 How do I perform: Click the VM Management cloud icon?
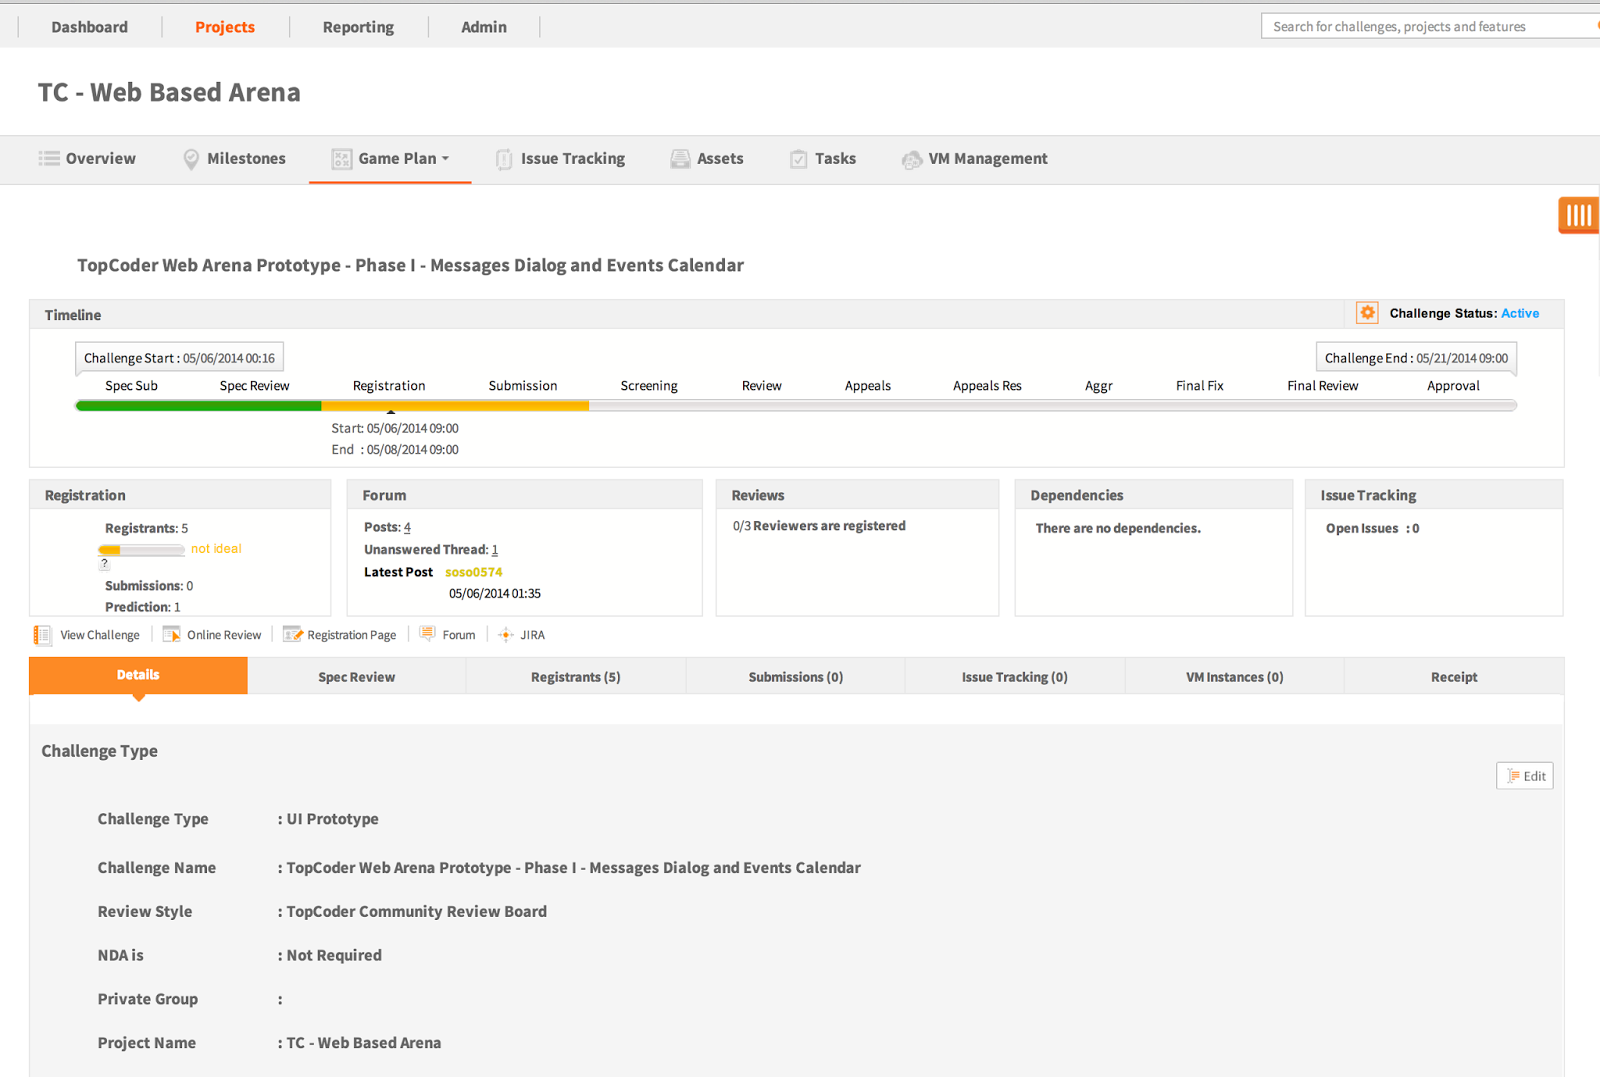[x=911, y=160]
